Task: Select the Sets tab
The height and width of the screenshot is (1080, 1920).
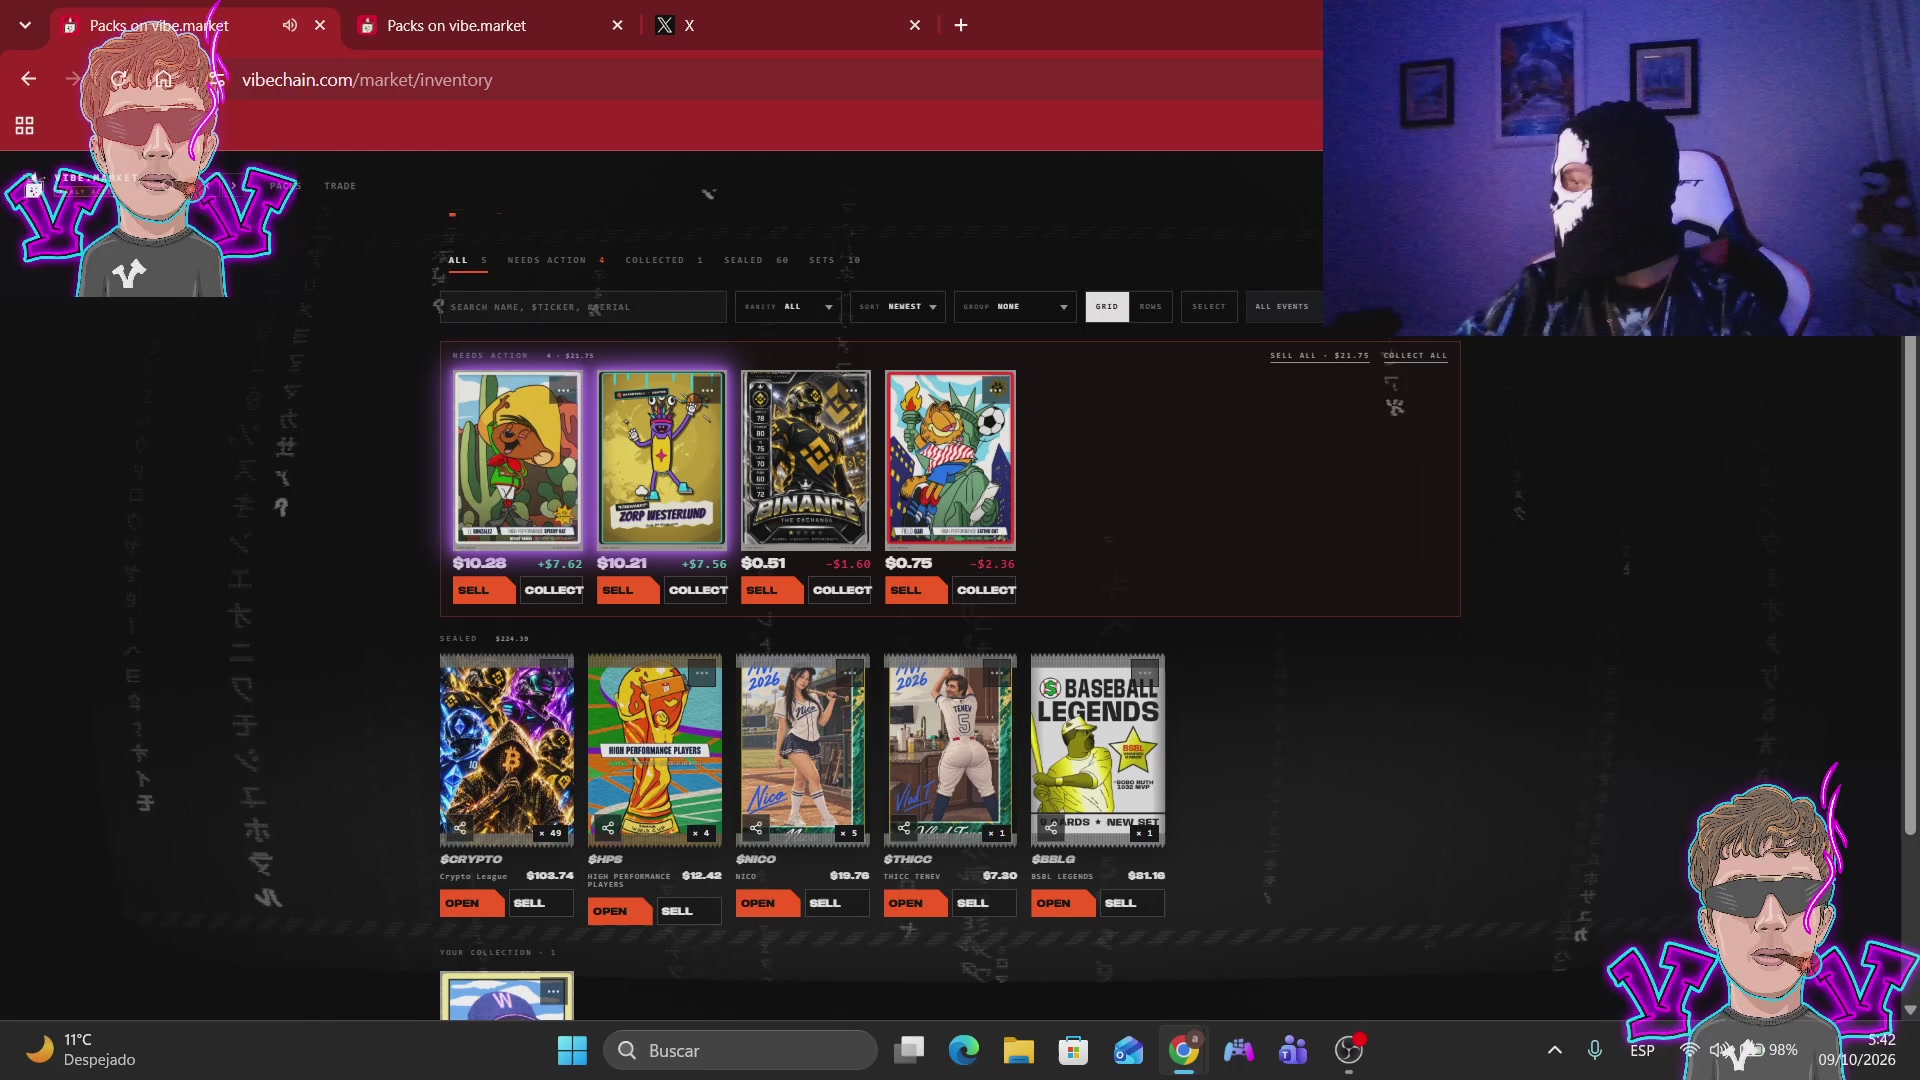Action: click(x=834, y=260)
